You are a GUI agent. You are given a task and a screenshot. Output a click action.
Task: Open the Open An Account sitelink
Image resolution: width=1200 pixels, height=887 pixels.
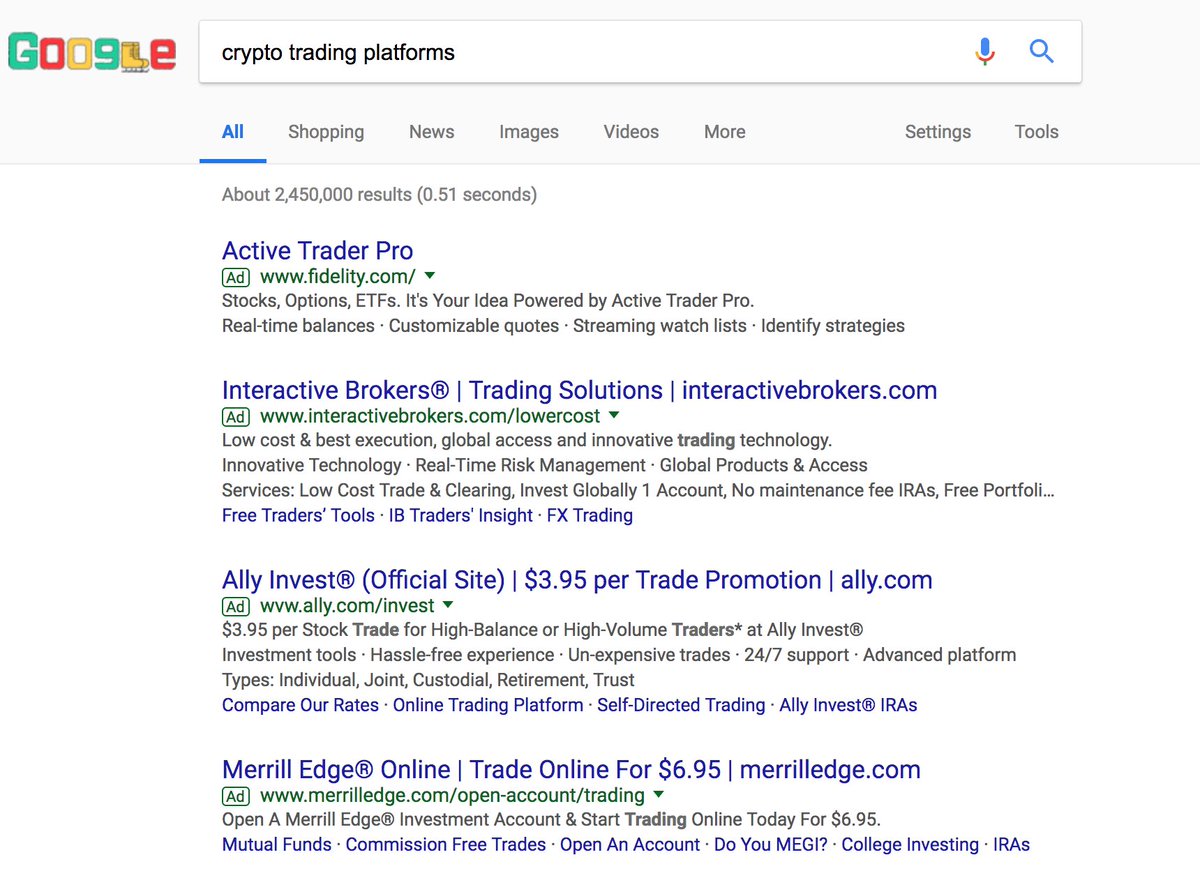[x=630, y=845]
